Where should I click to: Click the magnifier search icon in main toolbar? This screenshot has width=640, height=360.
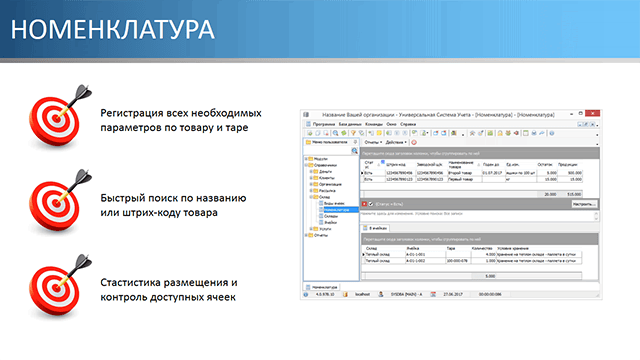336,133
